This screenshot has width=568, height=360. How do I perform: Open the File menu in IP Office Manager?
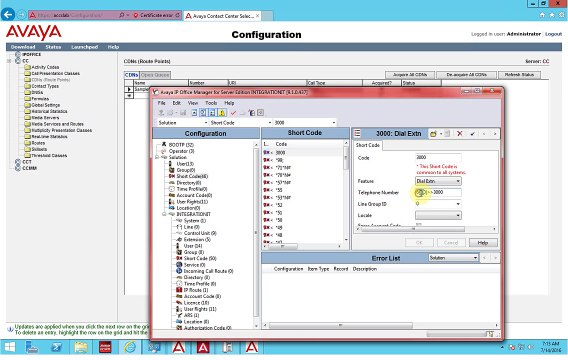point(162,103)
